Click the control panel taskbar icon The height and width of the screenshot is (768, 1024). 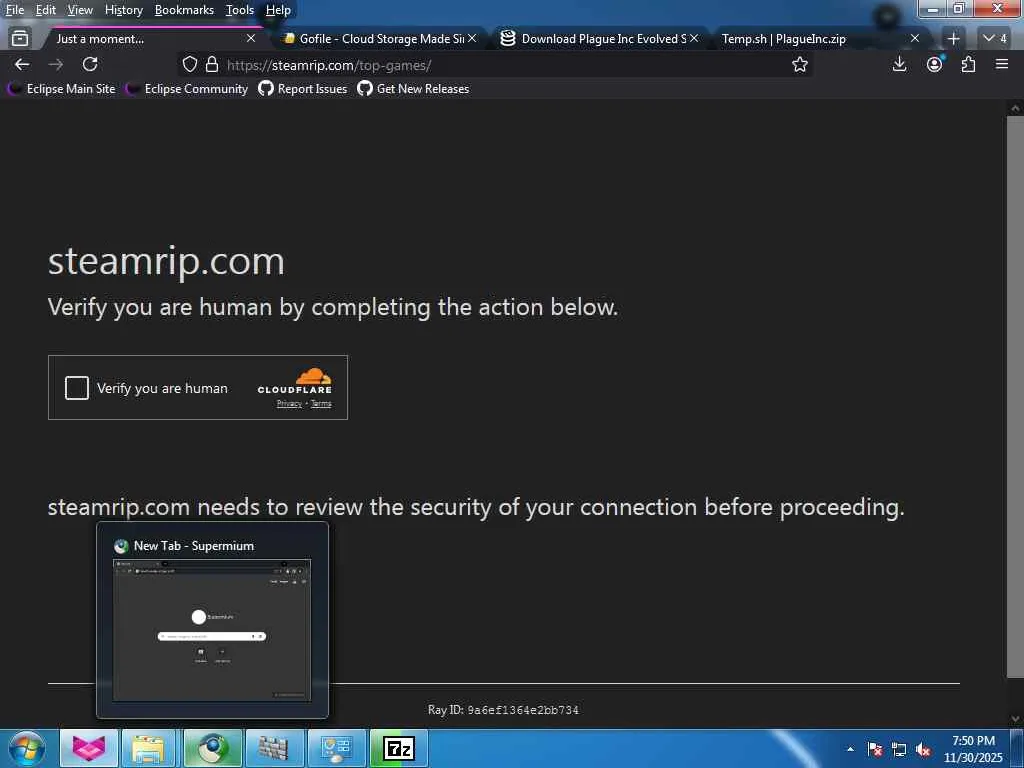tap(336, 748)
